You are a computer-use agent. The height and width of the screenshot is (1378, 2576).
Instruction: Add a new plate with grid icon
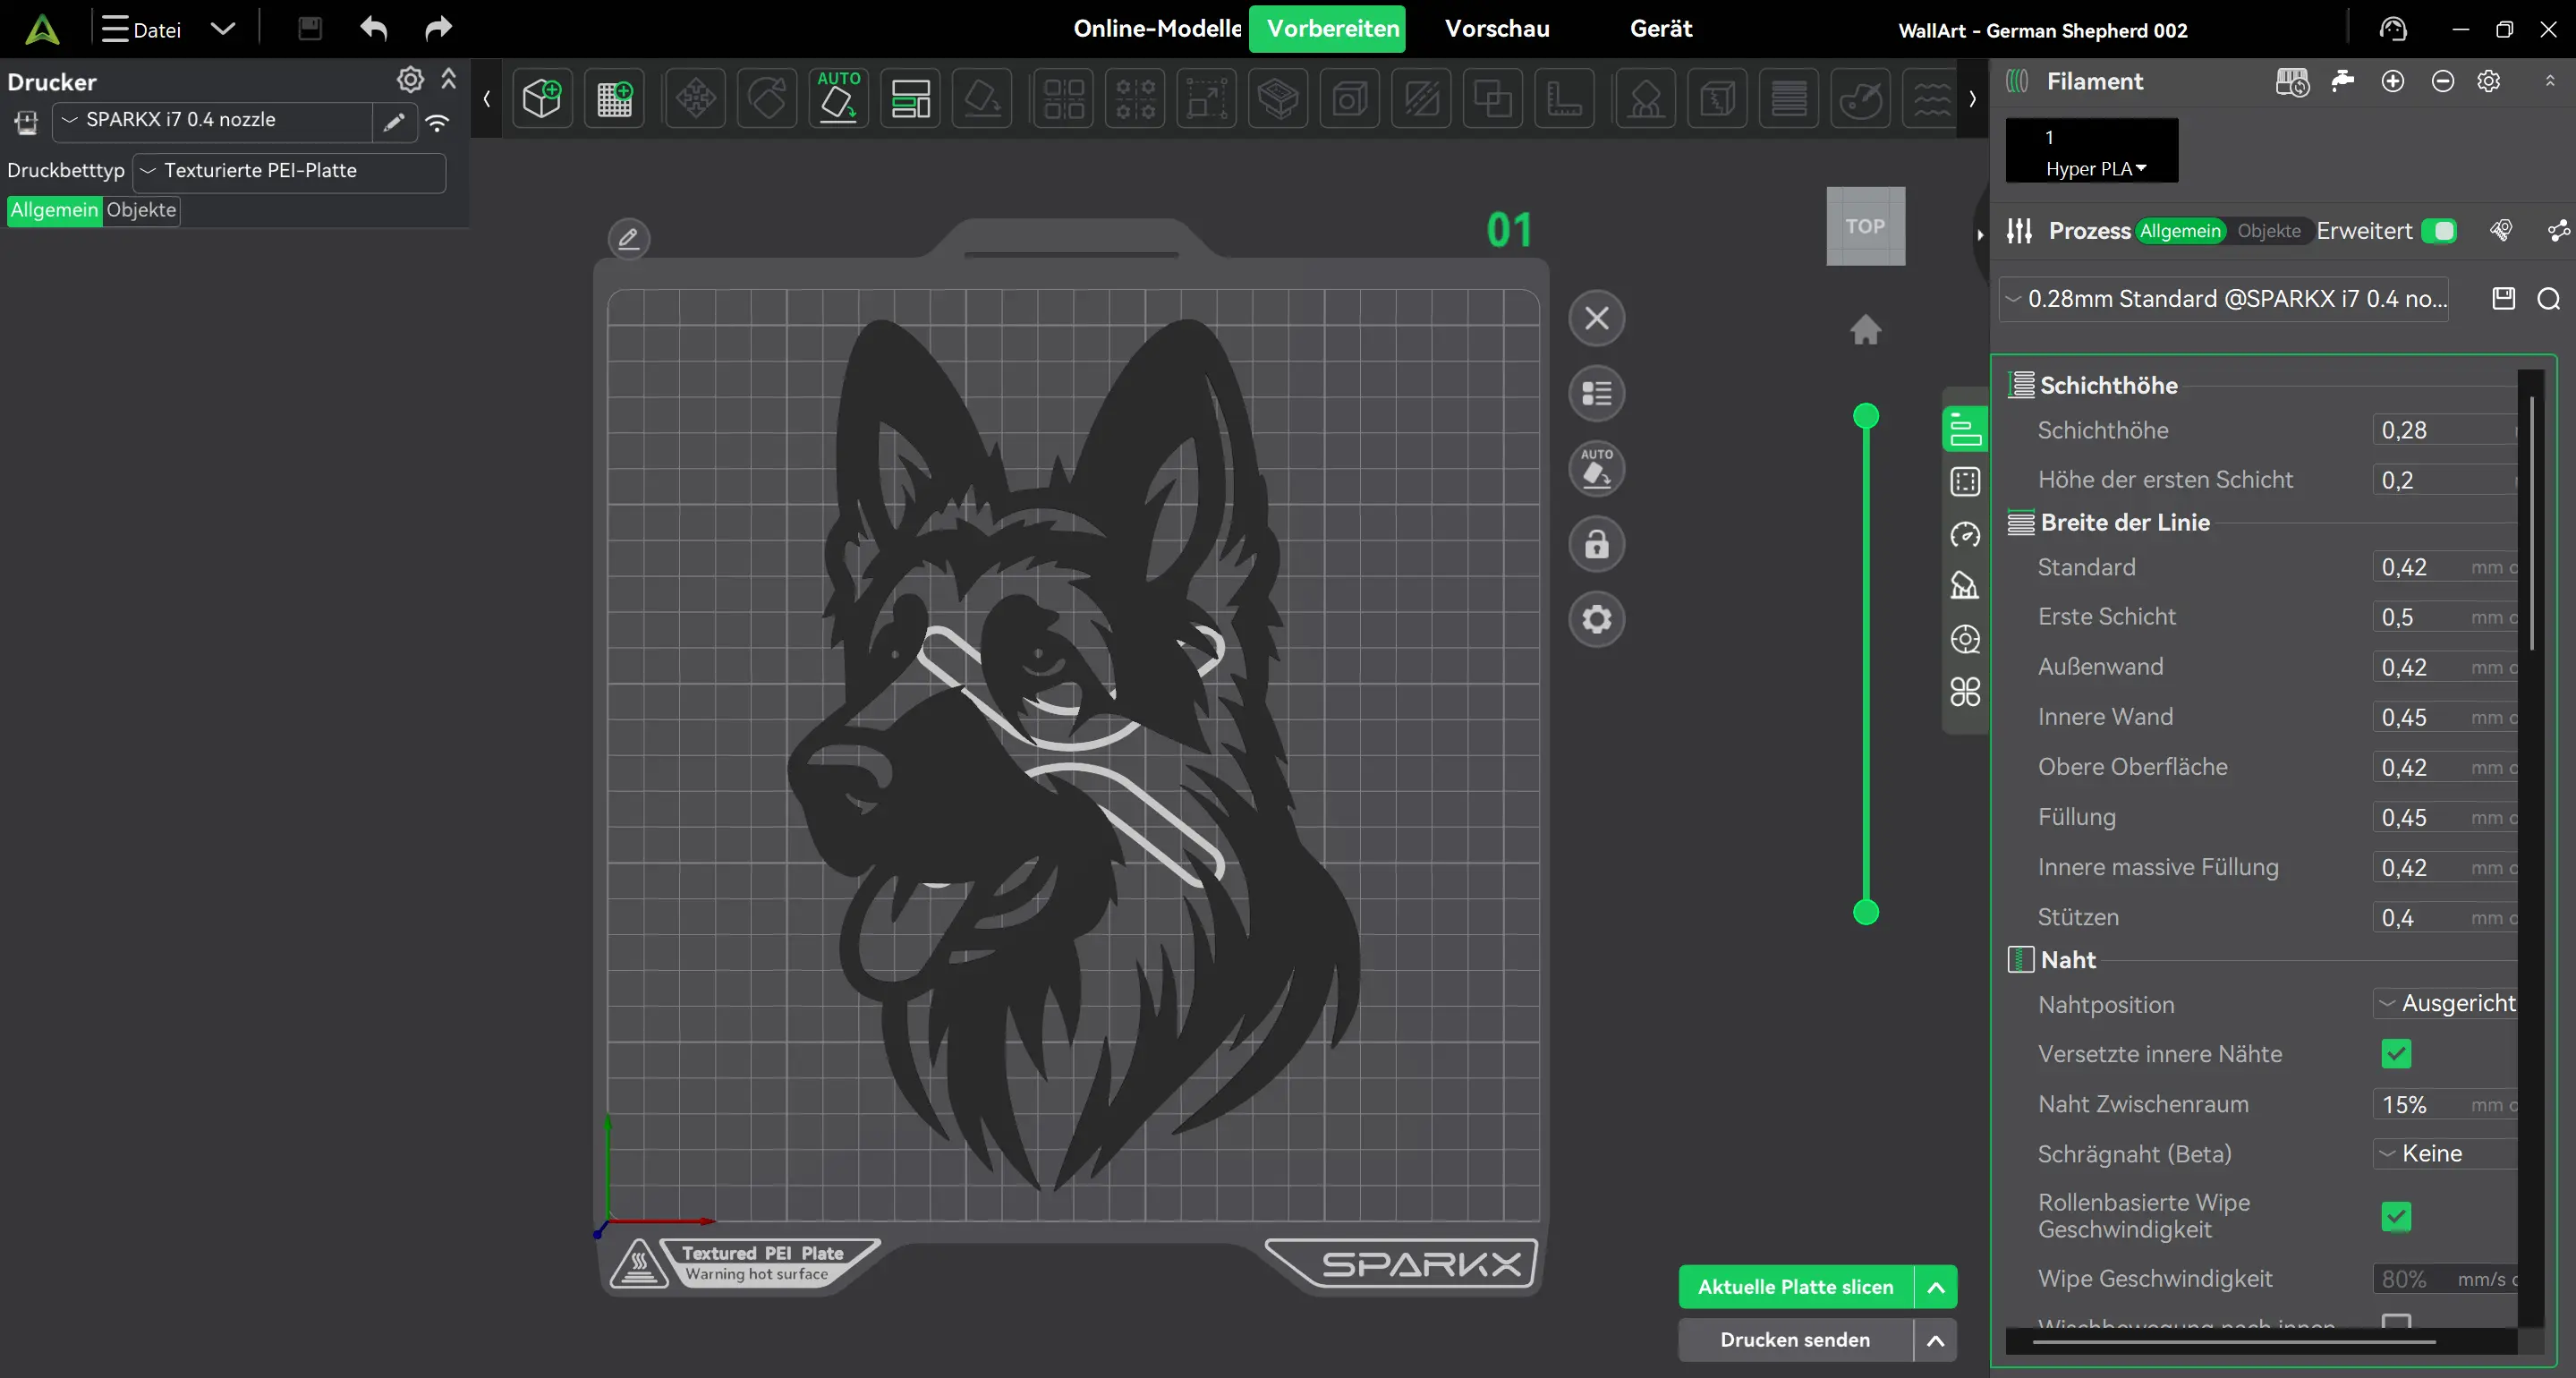click(614, 98)
